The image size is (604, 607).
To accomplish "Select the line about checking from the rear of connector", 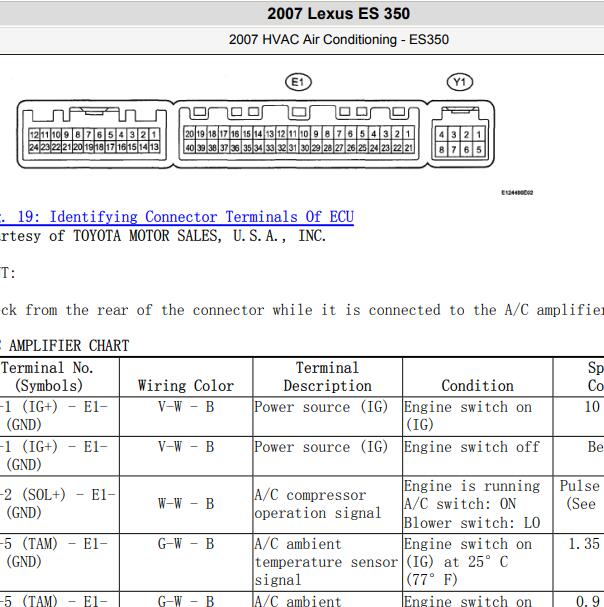I will (302, 310).
